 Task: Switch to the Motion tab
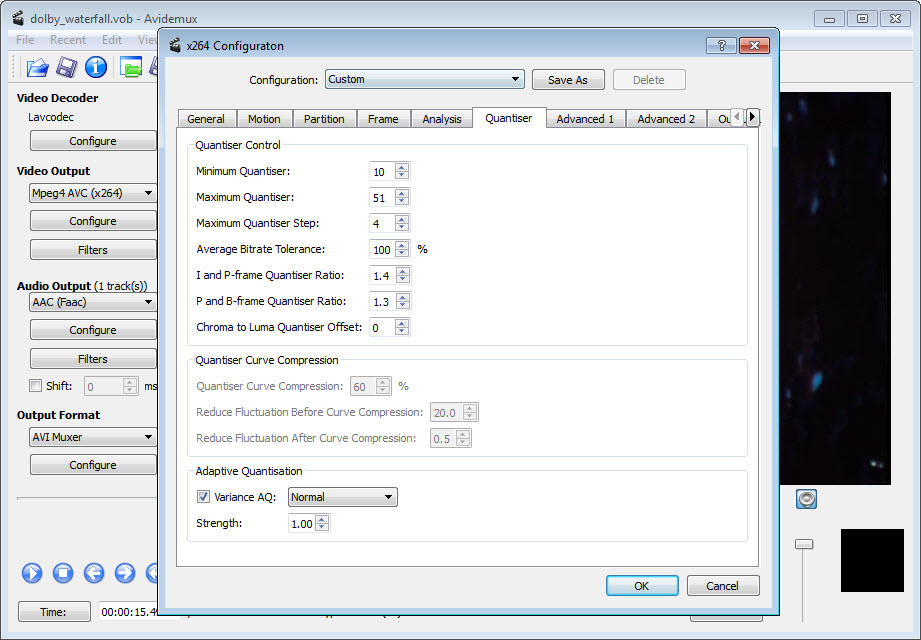tap(264, 119)
